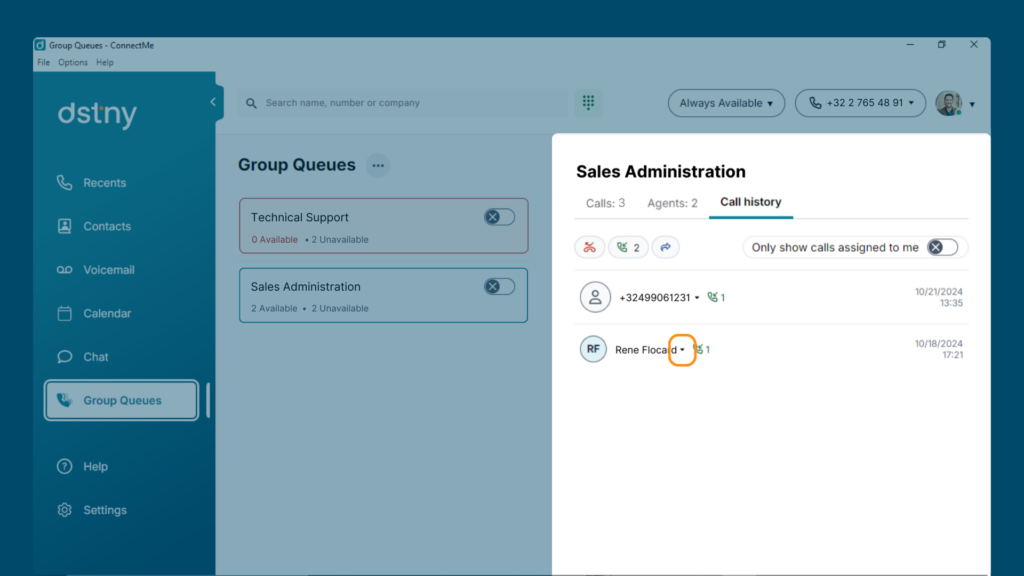Toggle the Technical Support queue switch
Viewport: 1024px width, 576px height.
(x=500, y=217)
